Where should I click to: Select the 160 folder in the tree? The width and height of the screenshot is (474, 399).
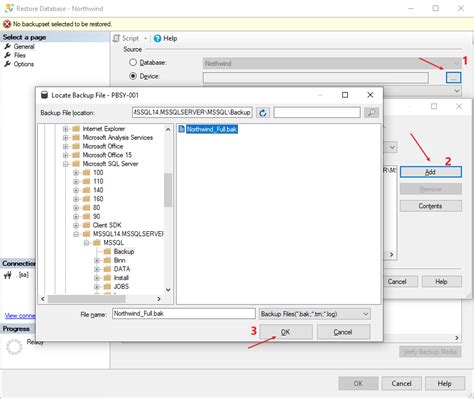point(98,199)
